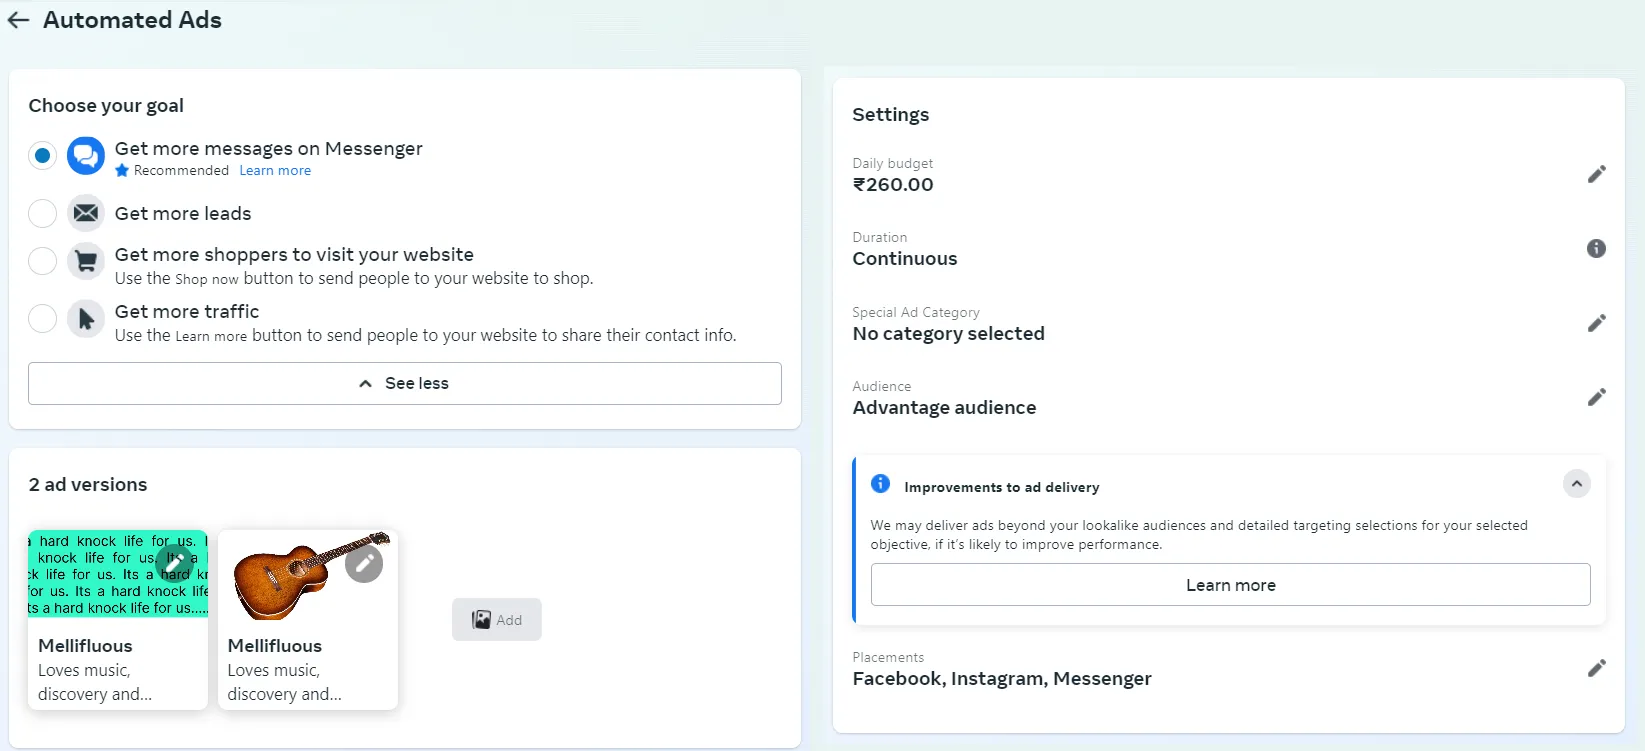Open Learn more about Messenger goal
Image resolution: width=1645 pixels, height=751 pixels.
click(x=274, y=170)
